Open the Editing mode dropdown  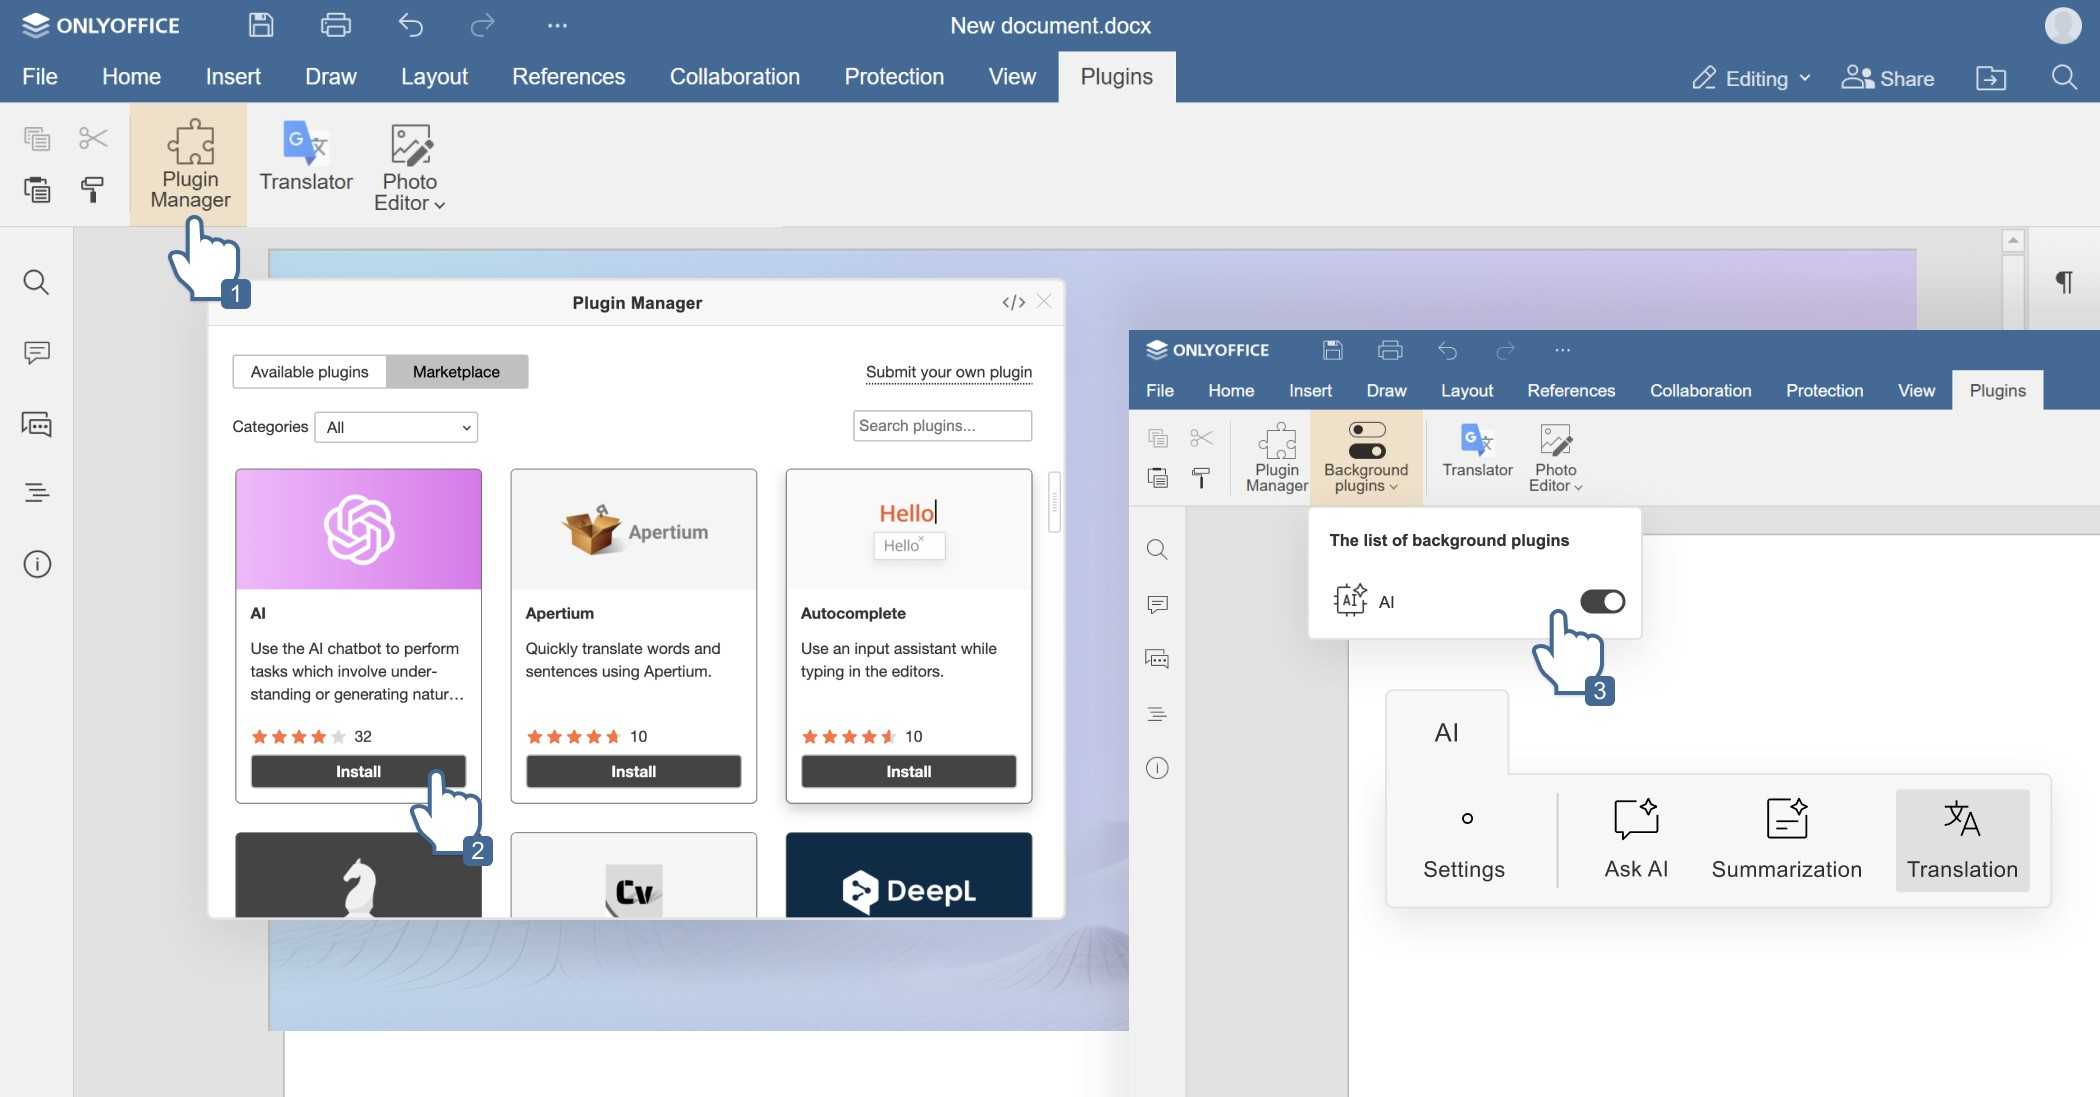pos(1751,78)
